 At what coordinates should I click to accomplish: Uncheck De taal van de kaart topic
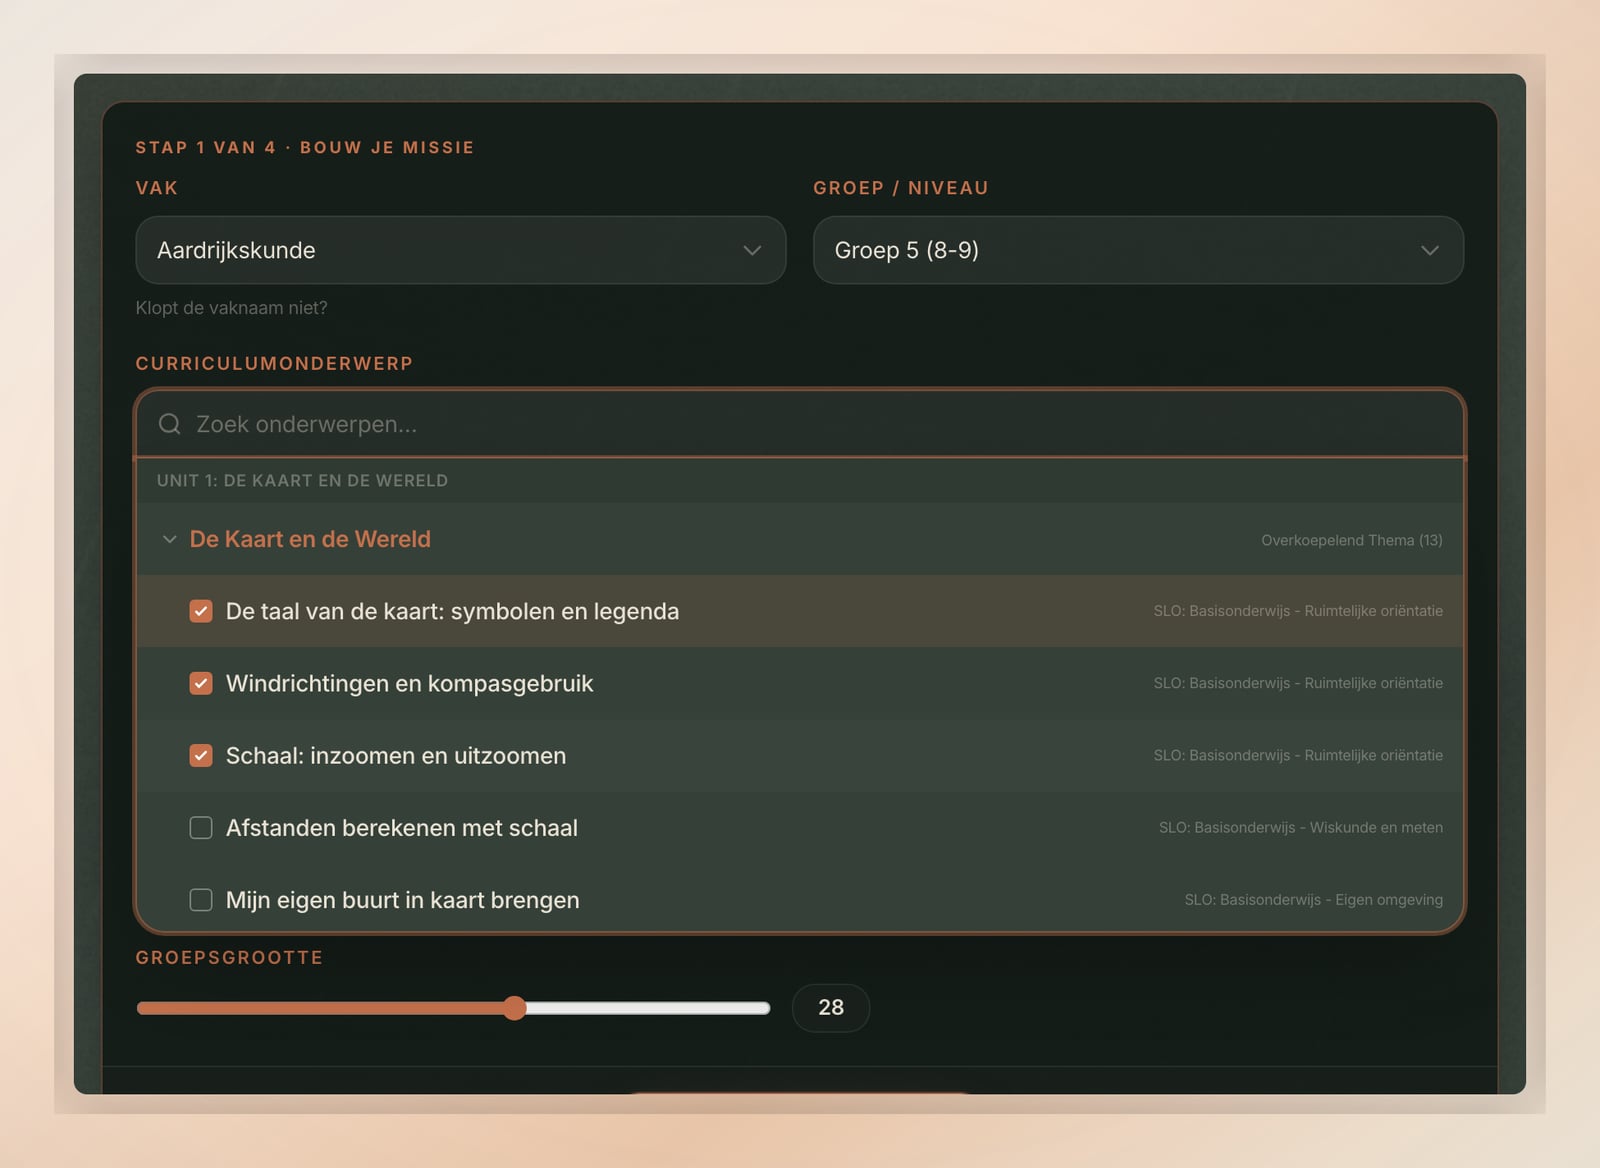pos(201,611)
